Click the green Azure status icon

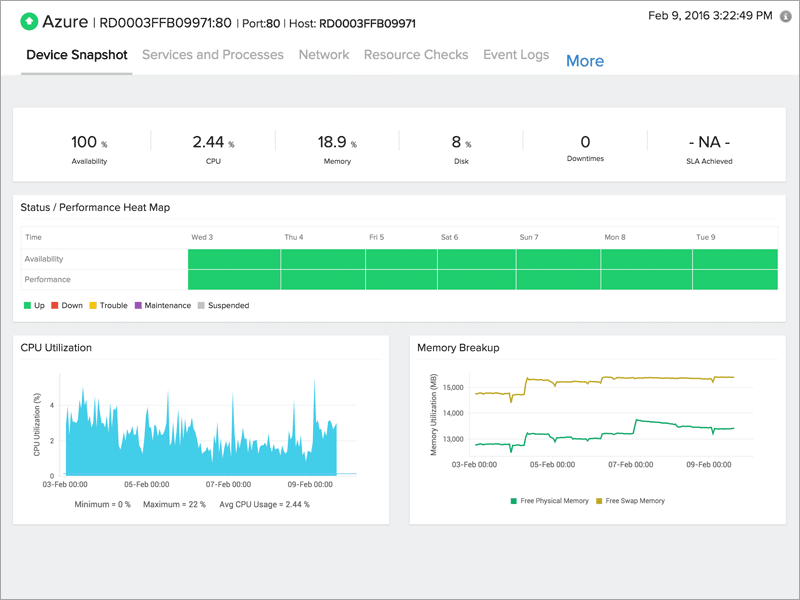(30, 22)
